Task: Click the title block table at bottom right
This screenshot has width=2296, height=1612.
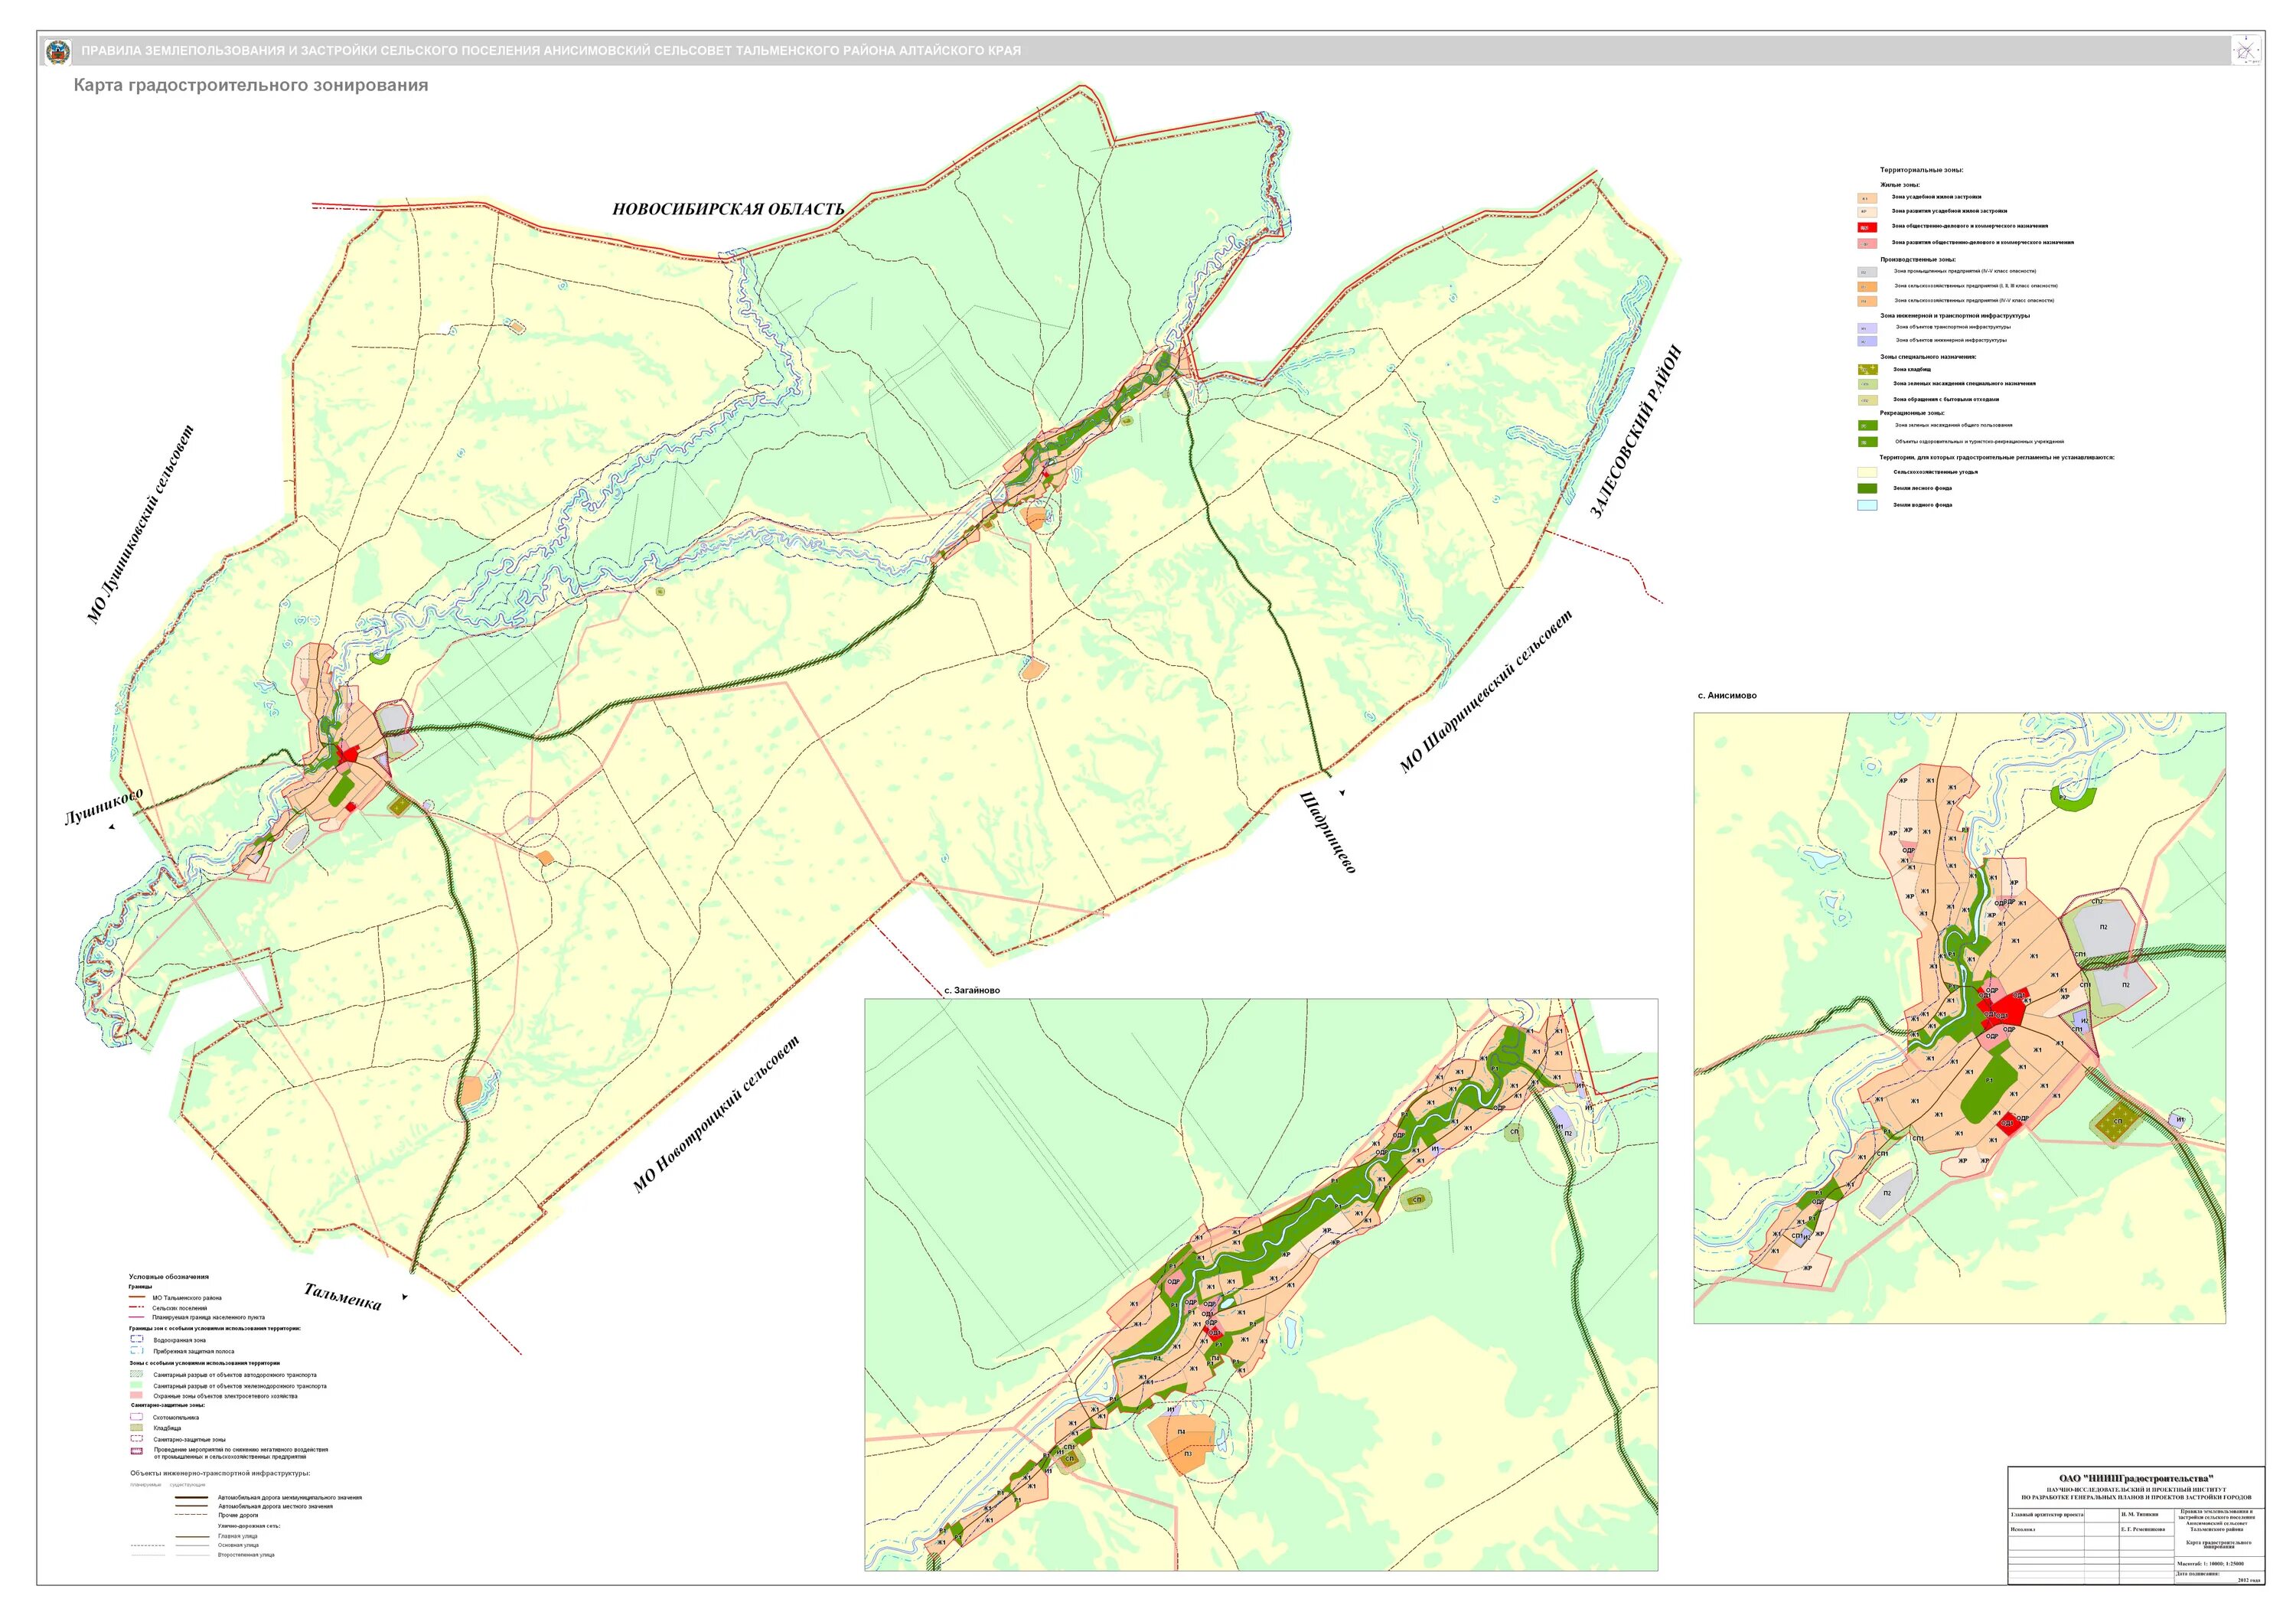Action: 2136,1525
